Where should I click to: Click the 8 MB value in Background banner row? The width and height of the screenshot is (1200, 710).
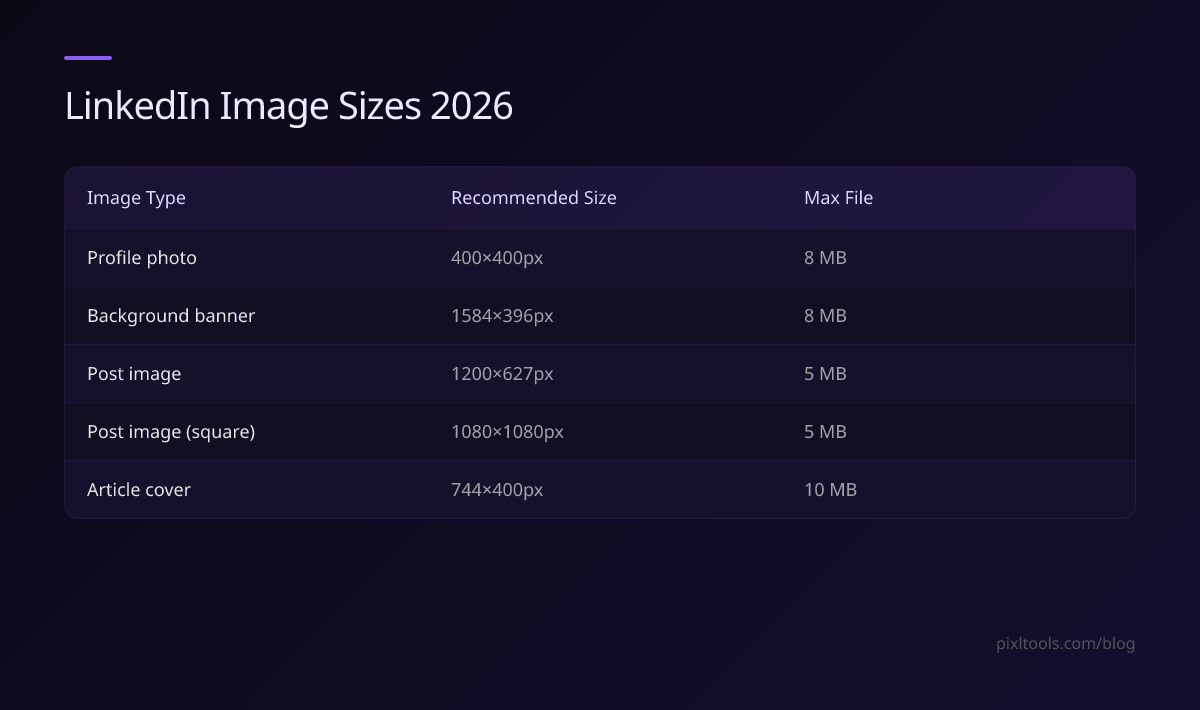(825, 316)
